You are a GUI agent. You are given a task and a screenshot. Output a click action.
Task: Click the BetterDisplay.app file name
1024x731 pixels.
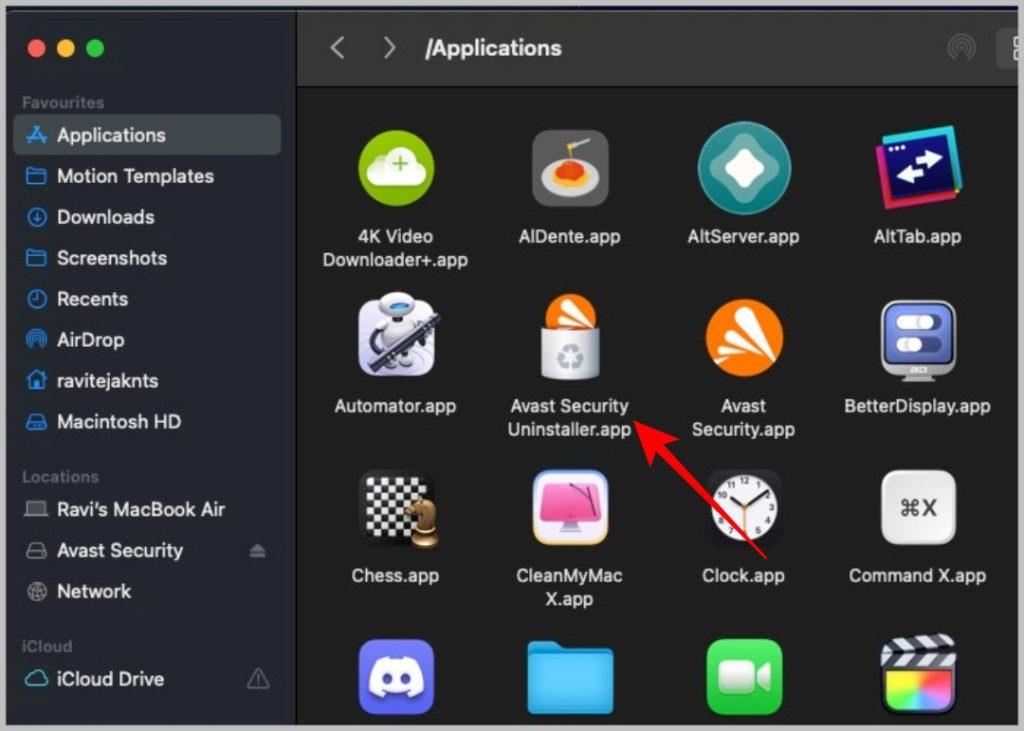pos(918,406)
